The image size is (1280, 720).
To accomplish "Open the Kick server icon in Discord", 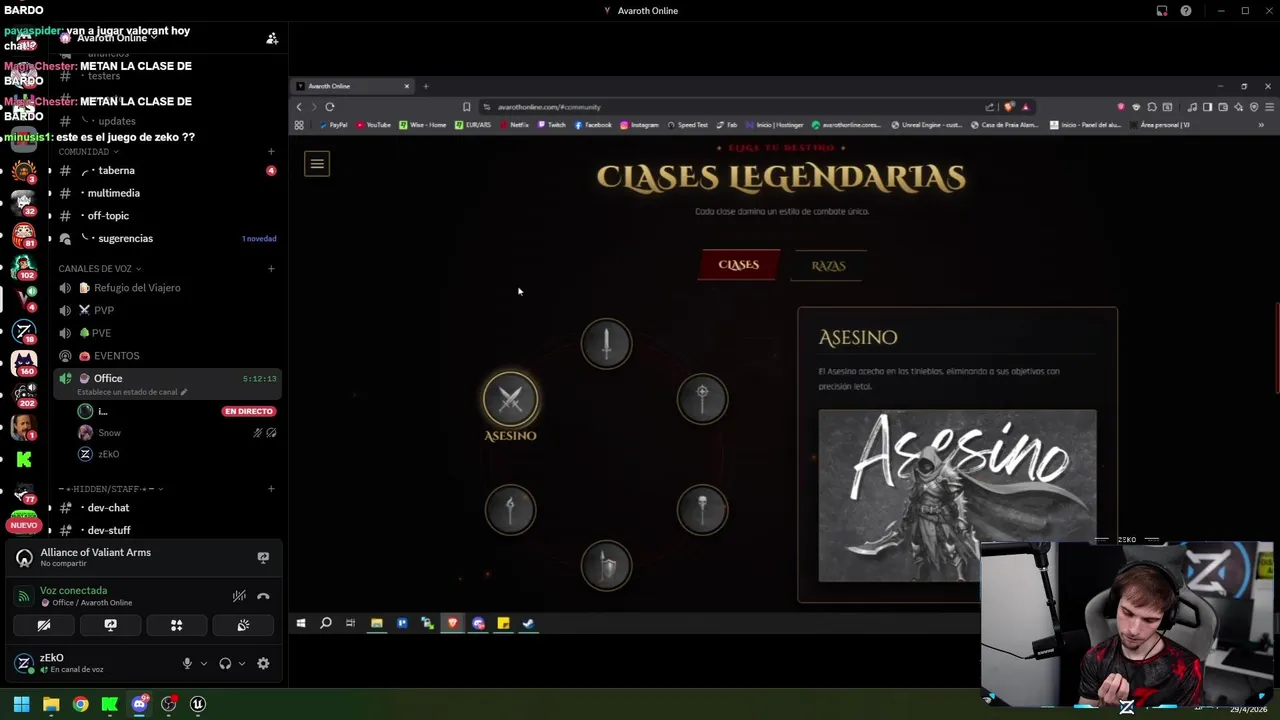I will 24,460.
